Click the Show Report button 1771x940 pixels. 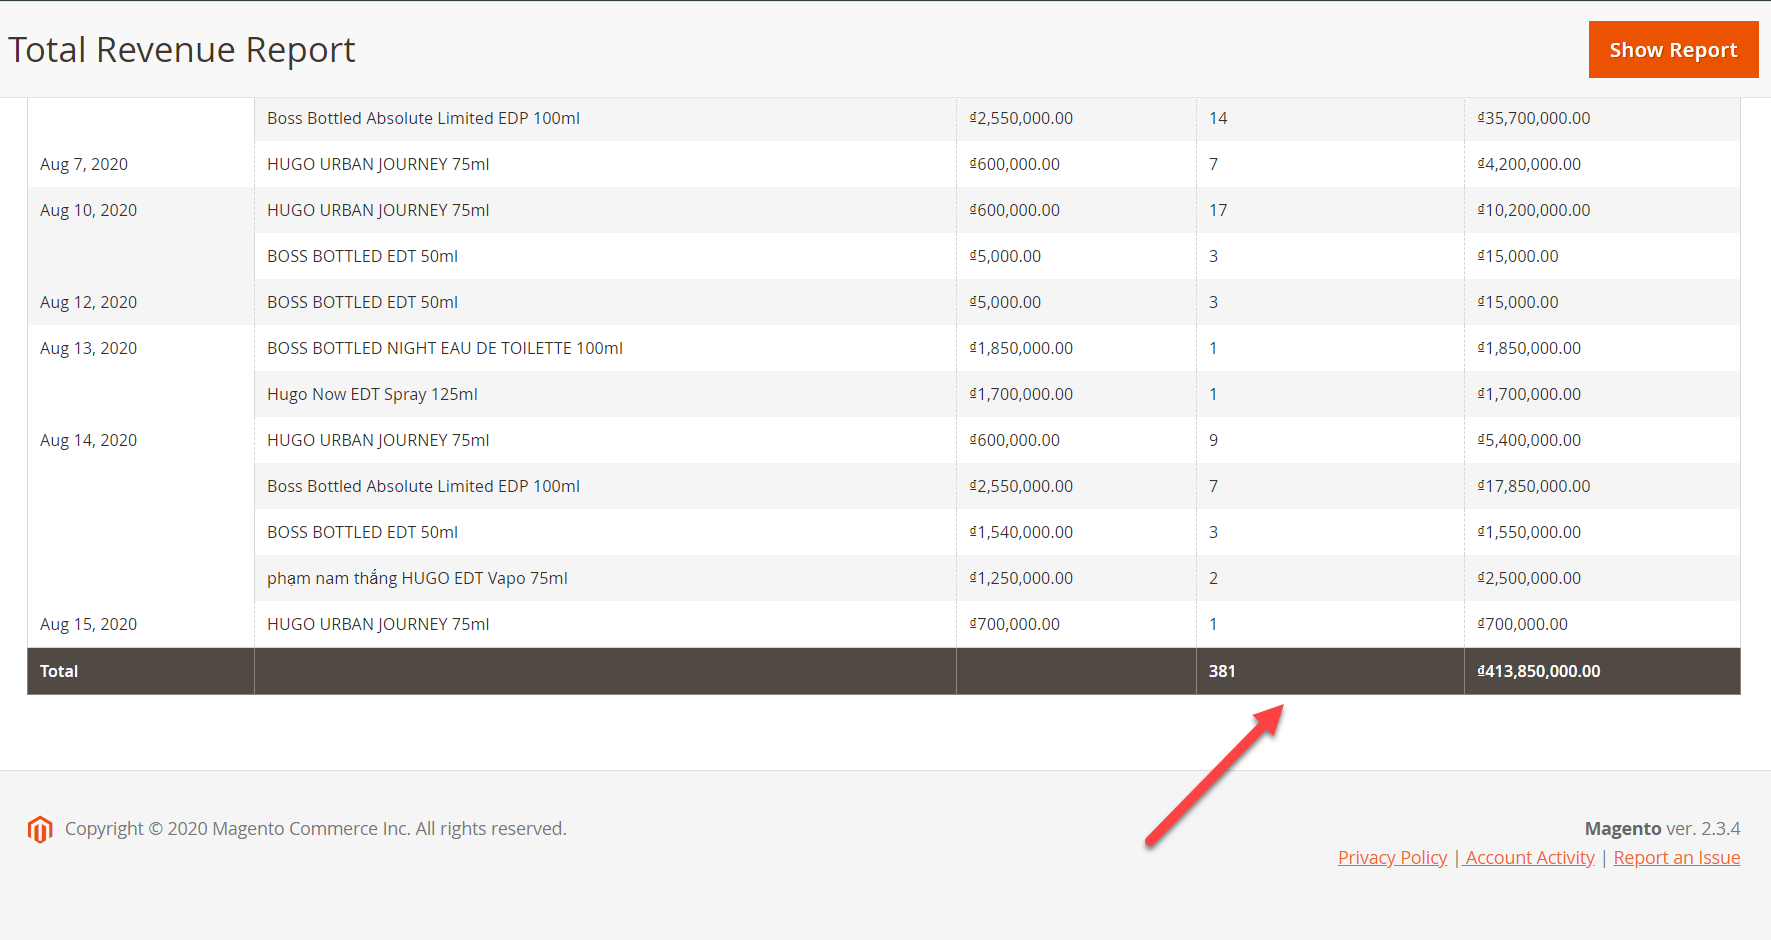point(1673,49)
